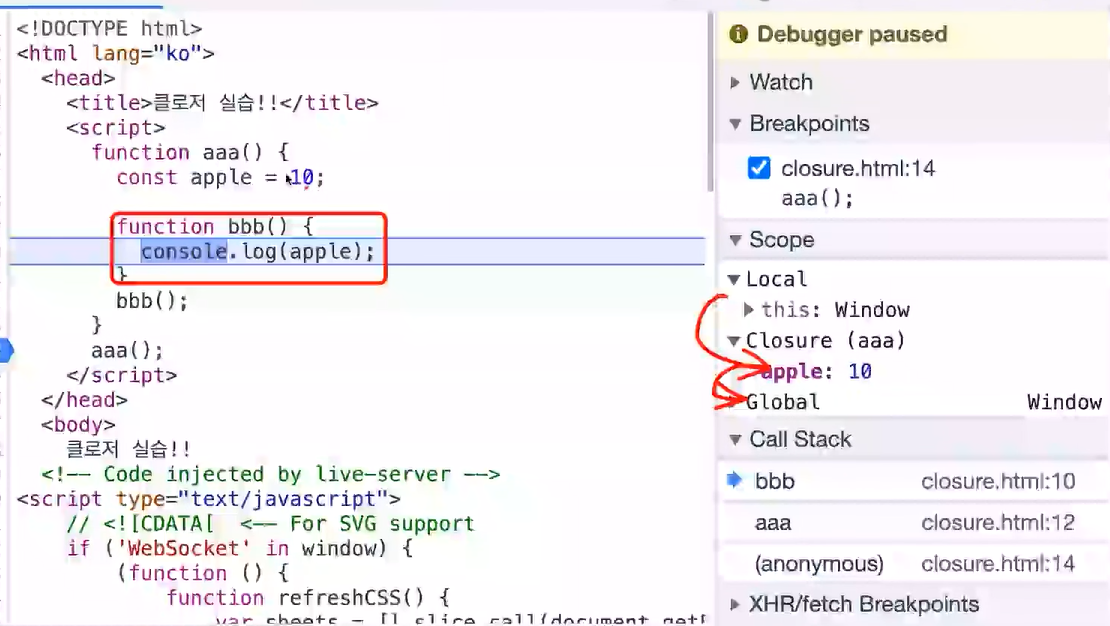Click the Window value in Global row
Screen dimensions: 1110x626
(1064, 402)
